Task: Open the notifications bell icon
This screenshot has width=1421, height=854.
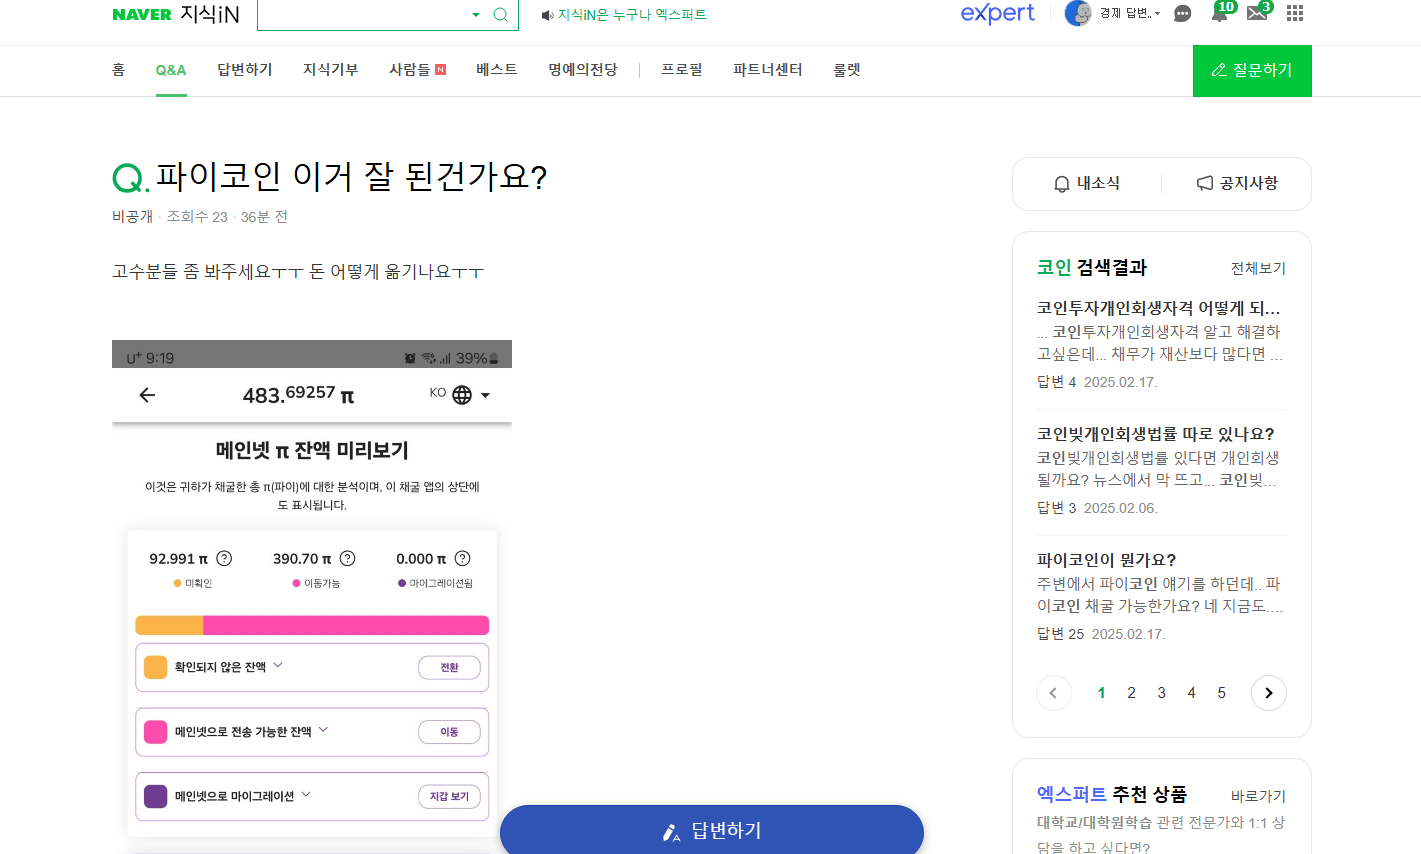Action: [1219, 14]
